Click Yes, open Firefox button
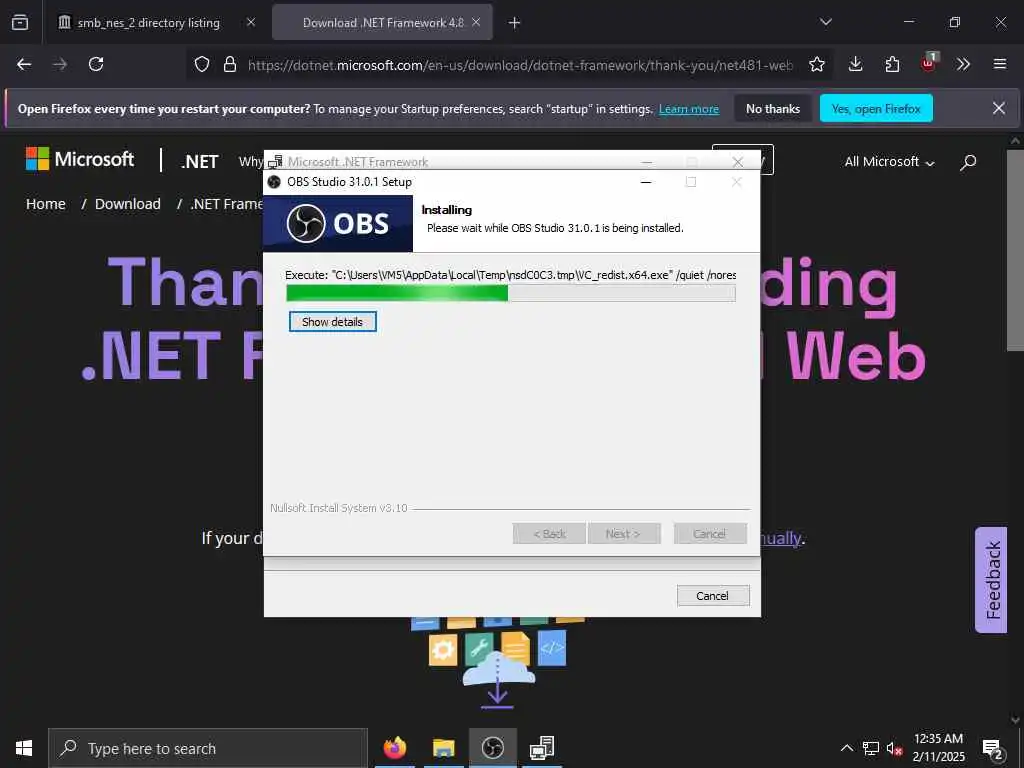 pyautogui.click(x=876, y=108)
